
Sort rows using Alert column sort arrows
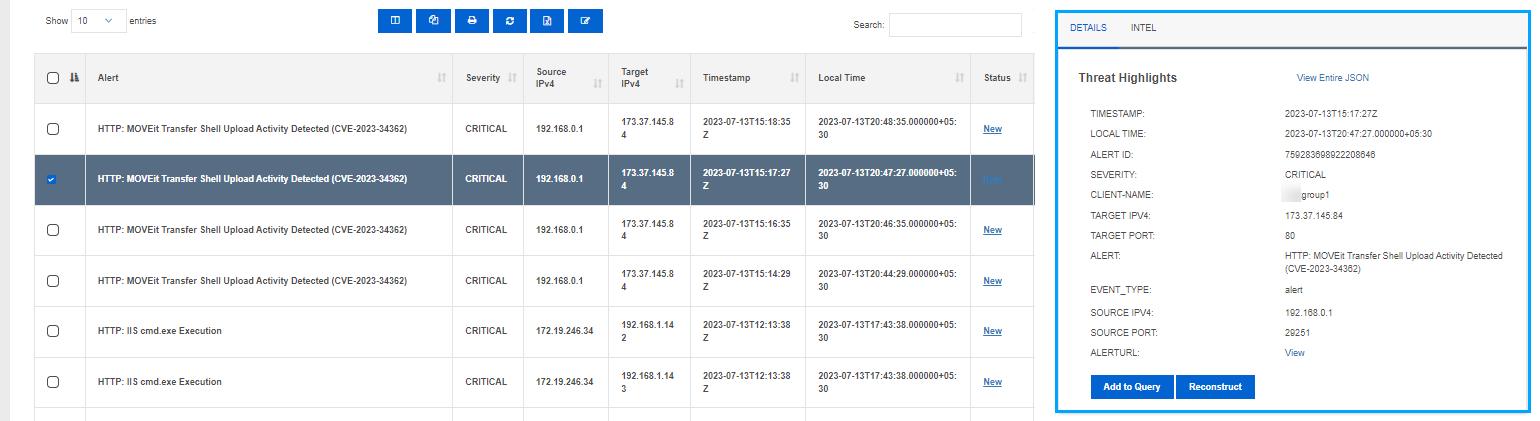441,78
